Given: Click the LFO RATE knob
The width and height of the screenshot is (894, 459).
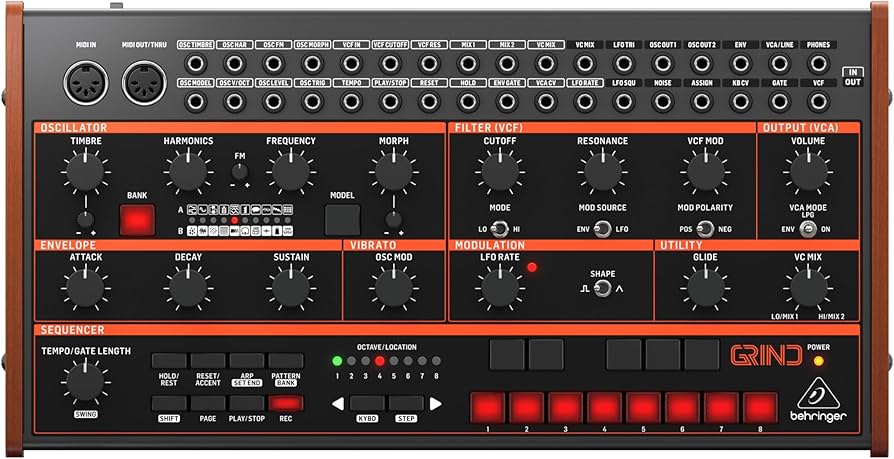Looking at the screenshot, I should [500, 288].
